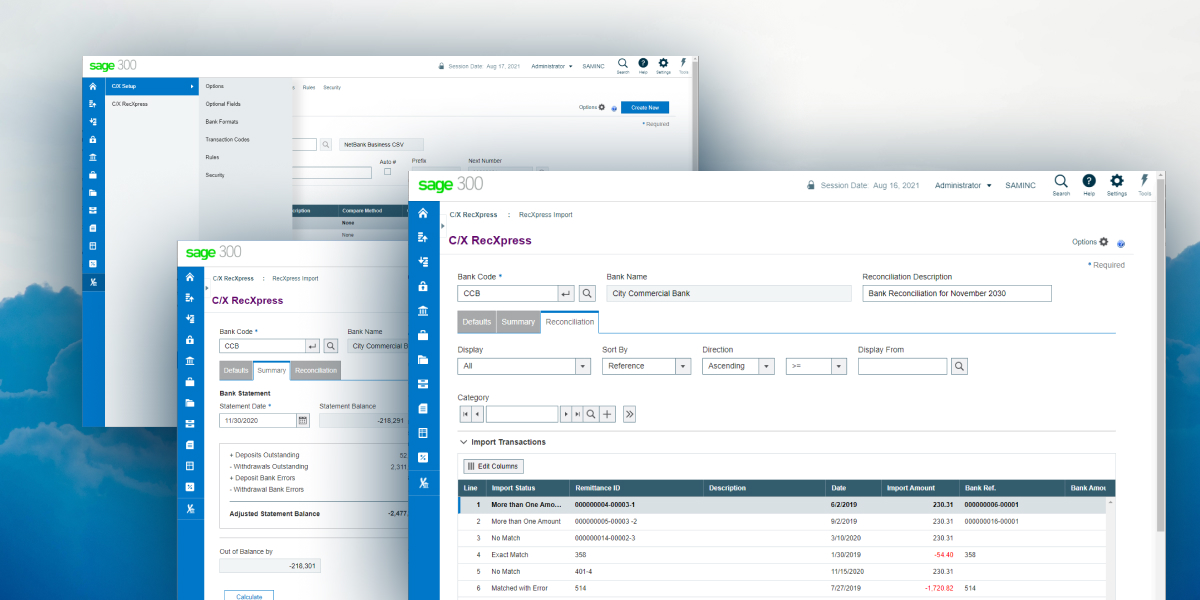Click the Home icon in the back Setup window sidebar
Image resolution: width=1200 pixels, height=600 pixels.
[x=93, y=87]
